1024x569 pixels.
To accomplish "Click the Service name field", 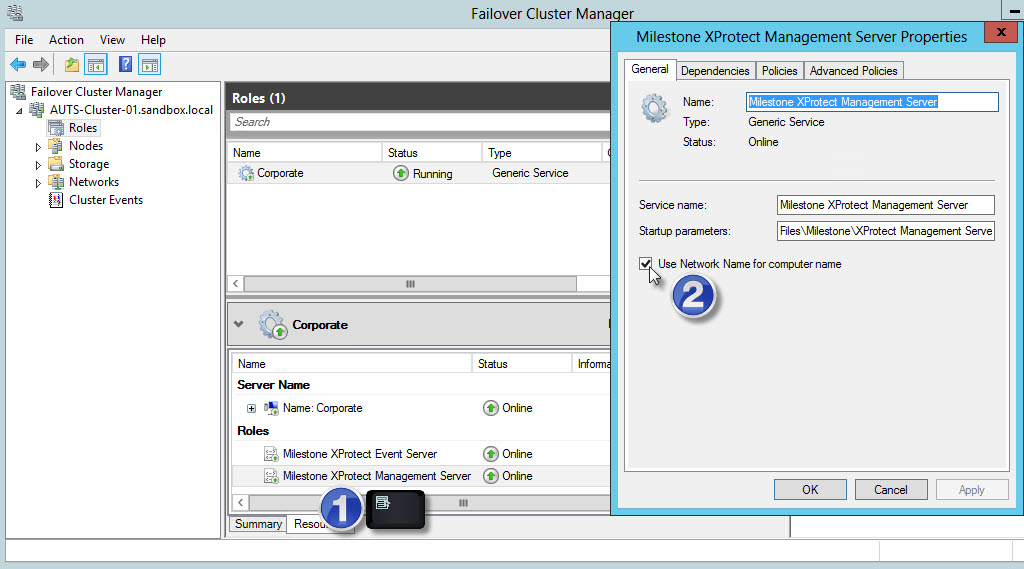I will (886, 205).
